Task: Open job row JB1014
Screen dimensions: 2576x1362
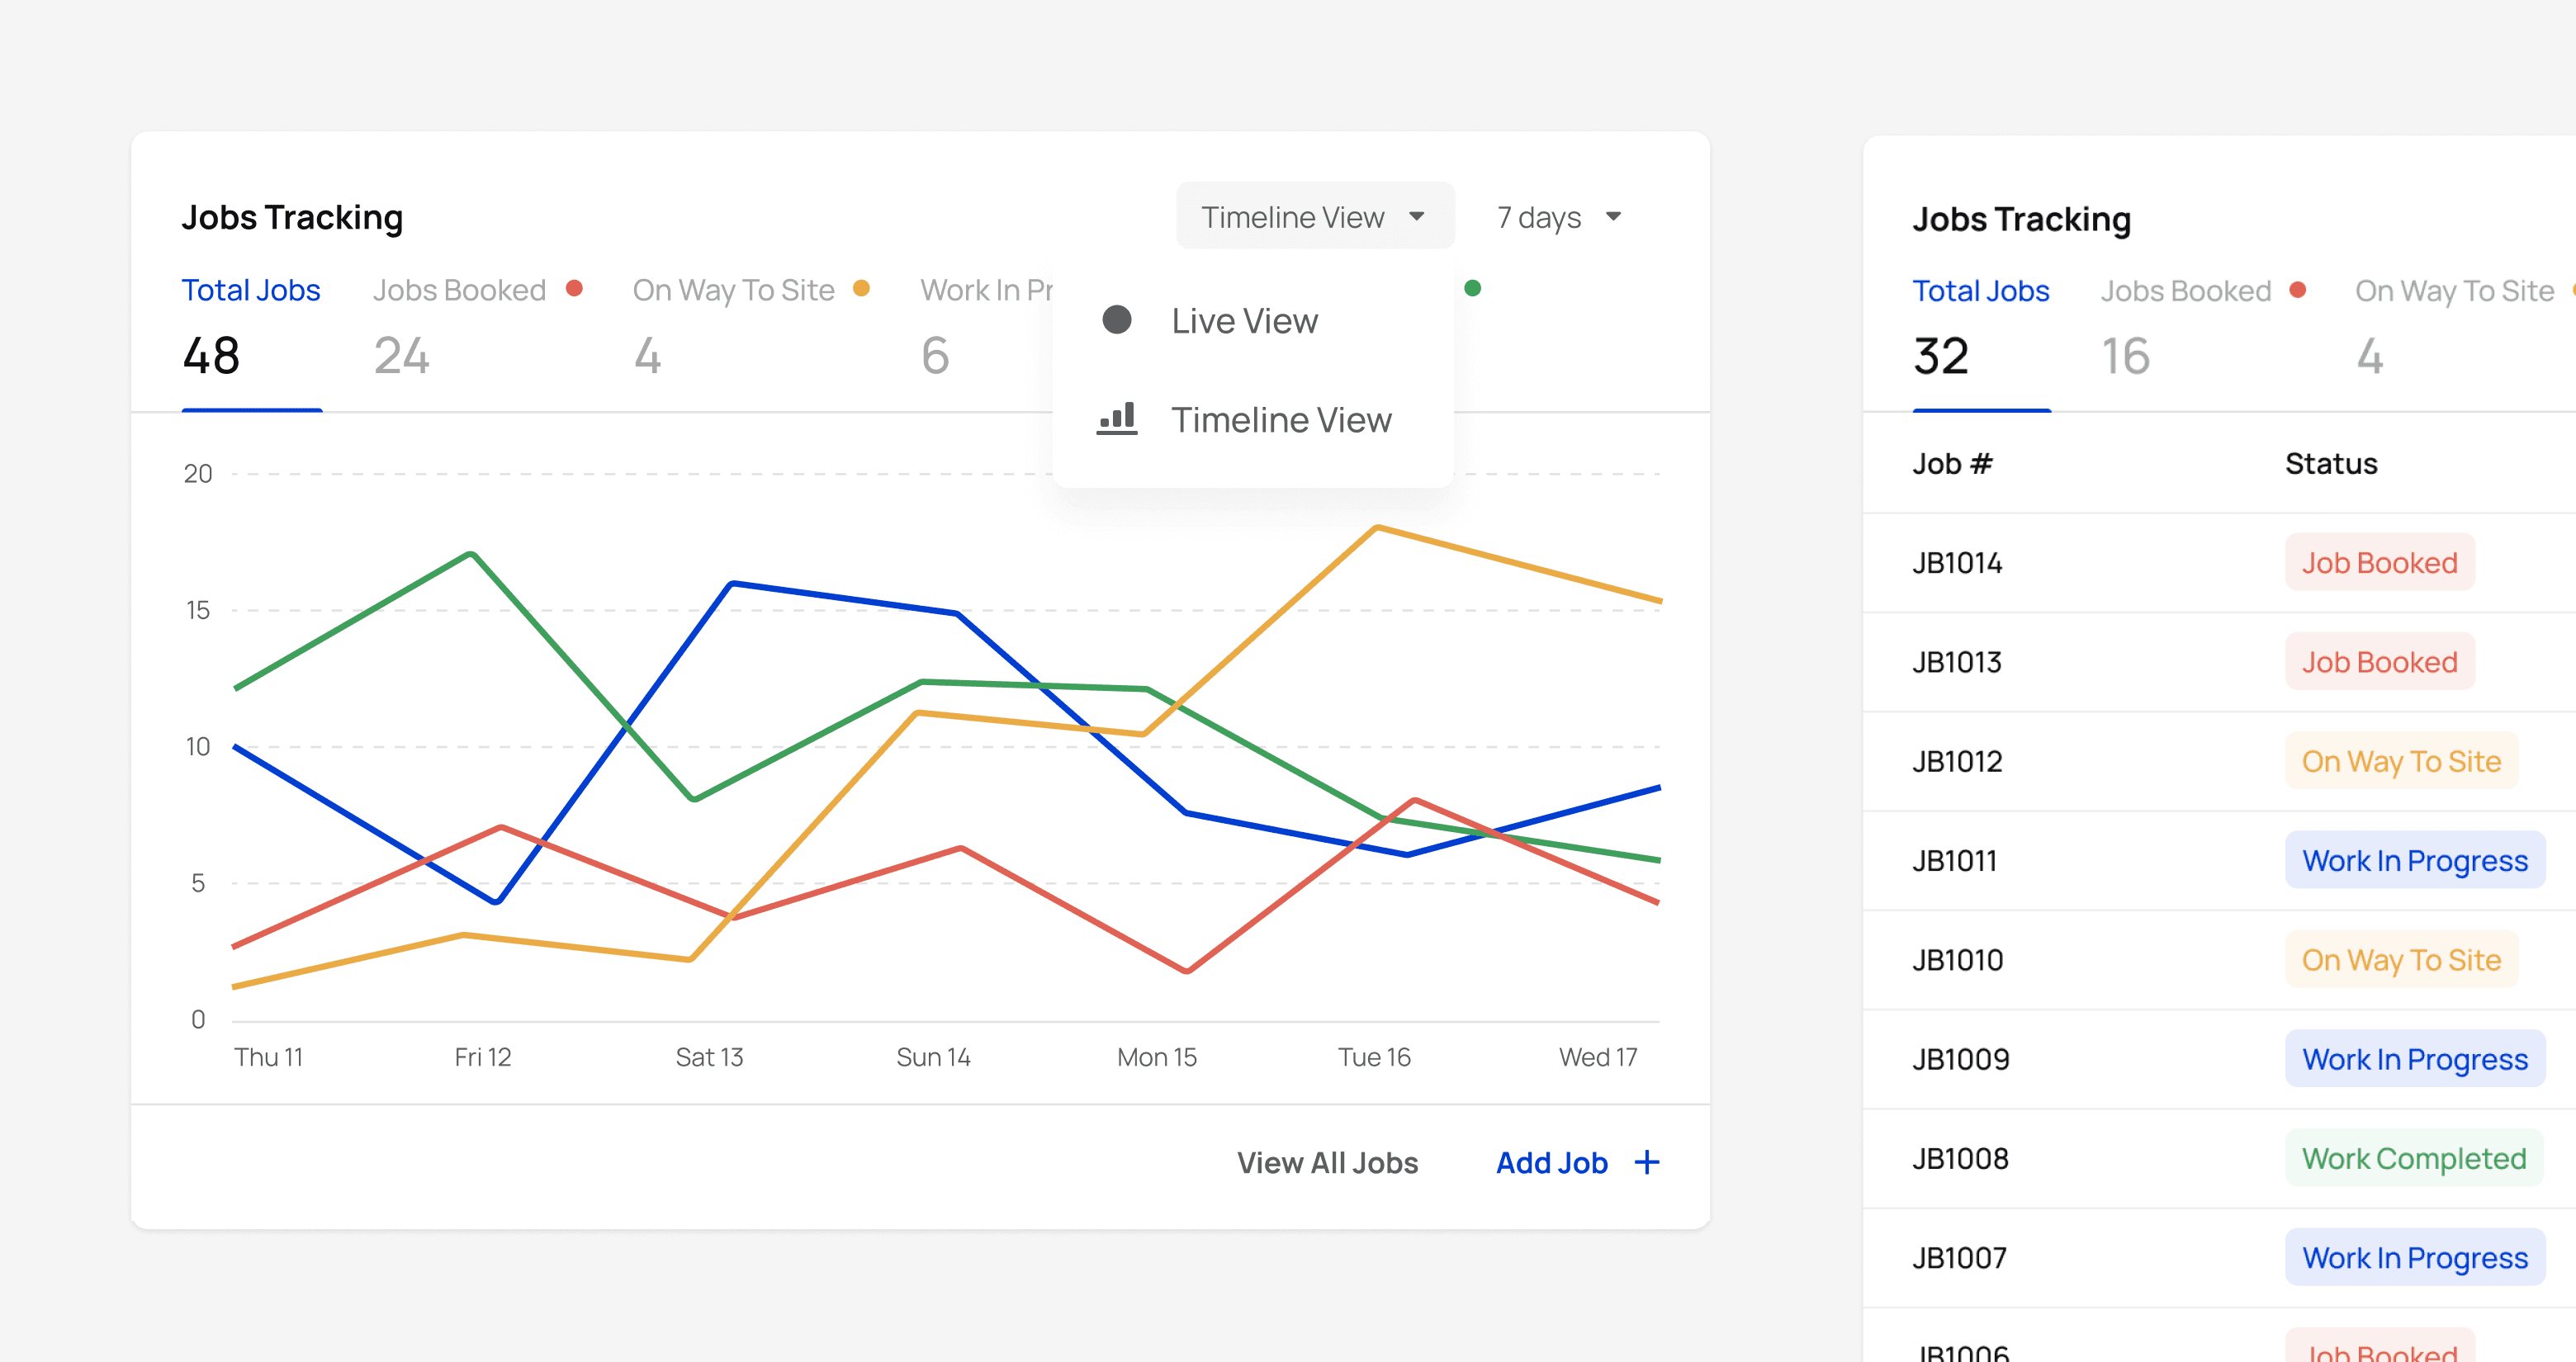Action: coord(1957,563)
